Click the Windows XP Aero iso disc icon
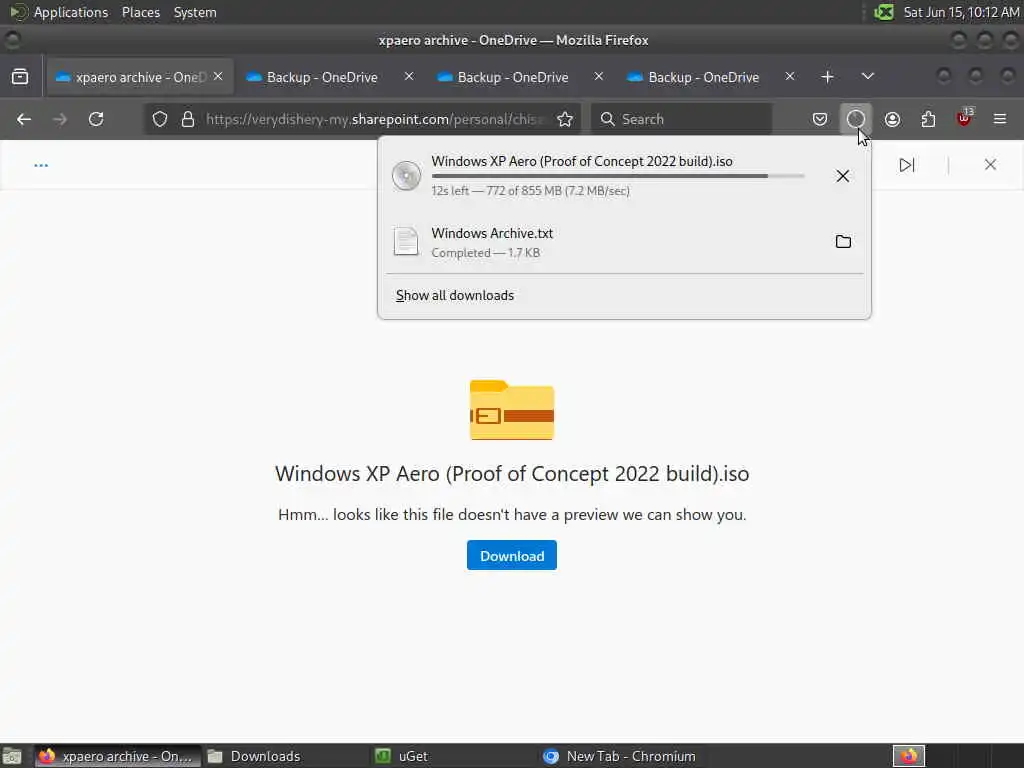 tap(406, 176)
